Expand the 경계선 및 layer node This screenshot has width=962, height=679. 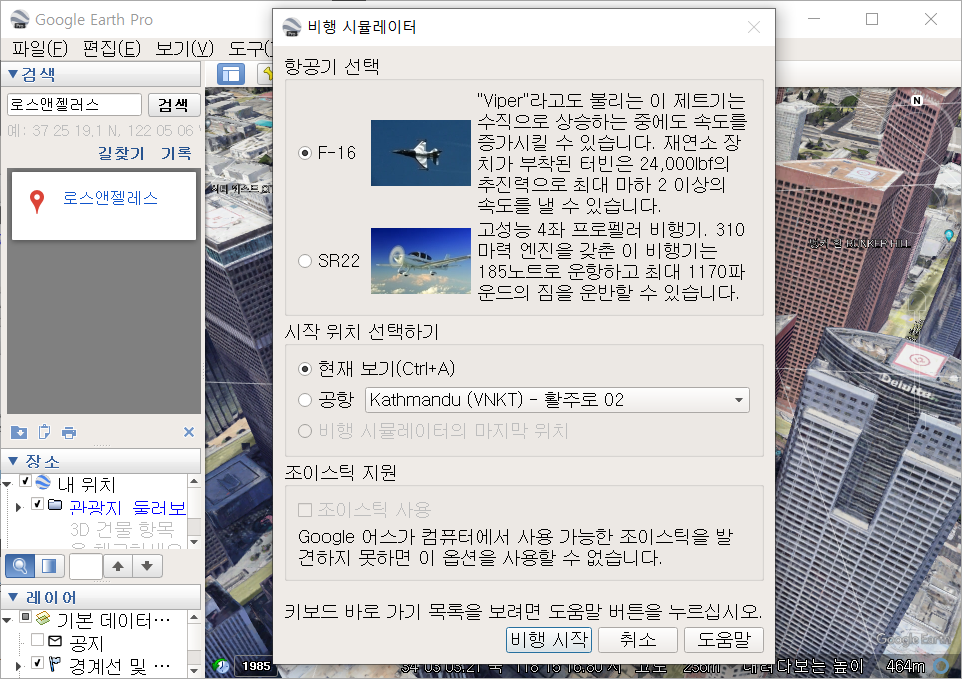(18, 666)
